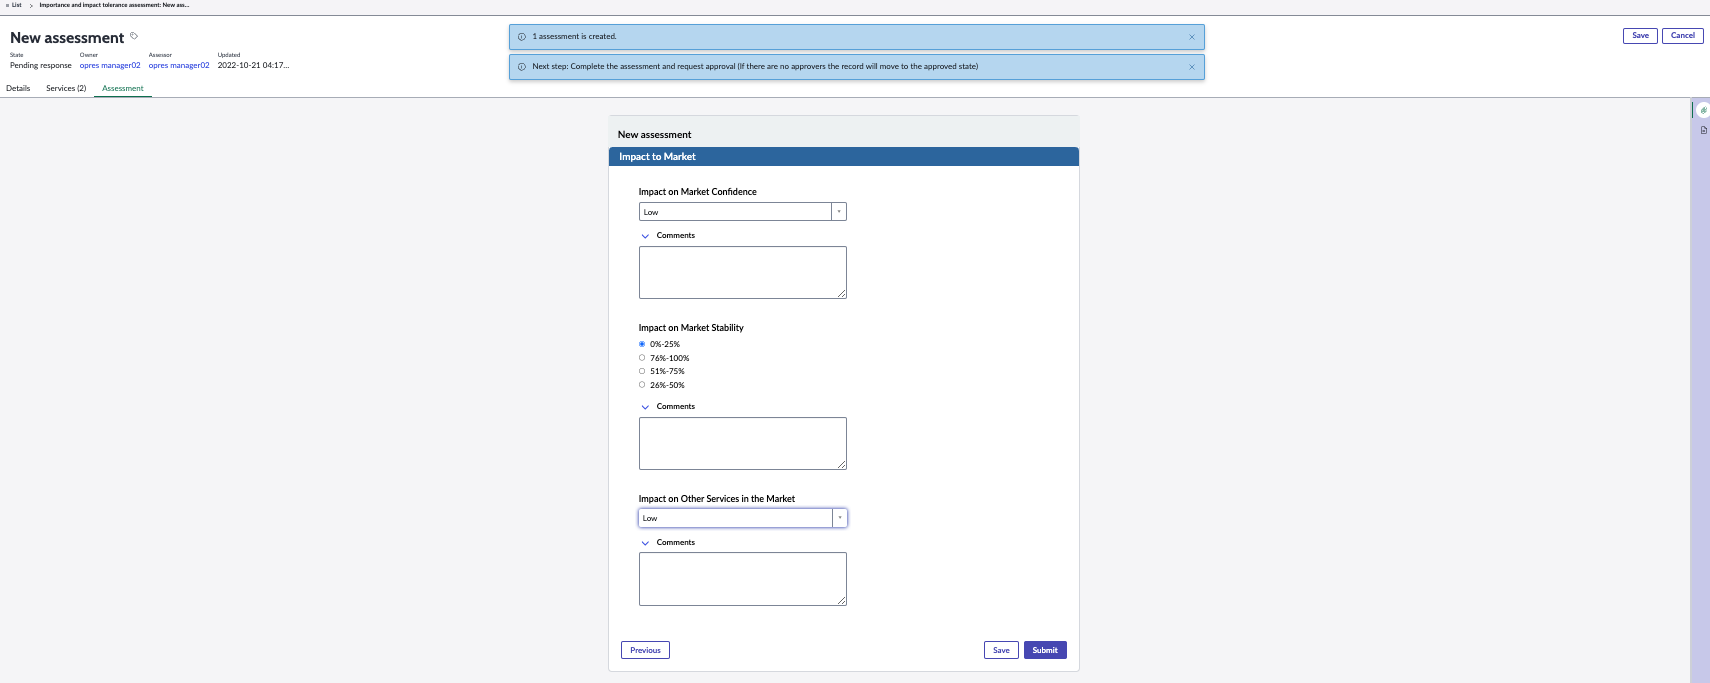Collapse Comments under Other Services in the Market
Viewport: 1710px width, 683px height.
[645, 543]
